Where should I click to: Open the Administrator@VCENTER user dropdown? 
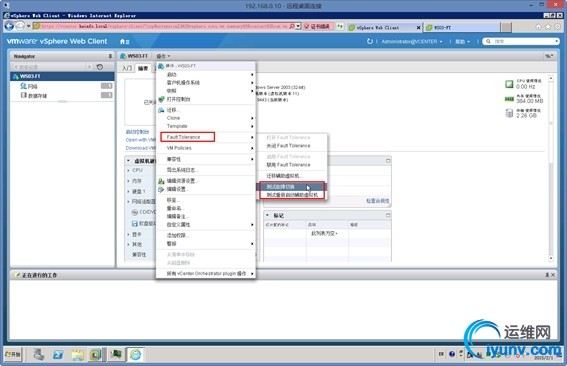412,42
